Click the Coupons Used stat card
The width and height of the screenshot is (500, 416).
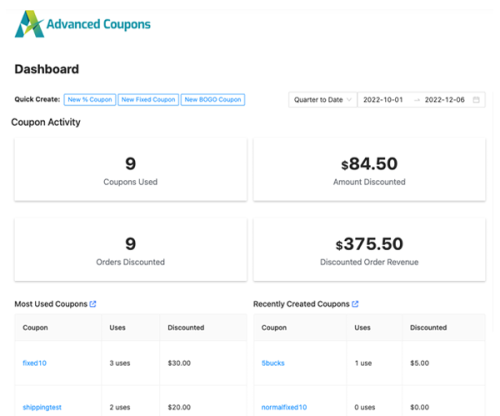131,170
